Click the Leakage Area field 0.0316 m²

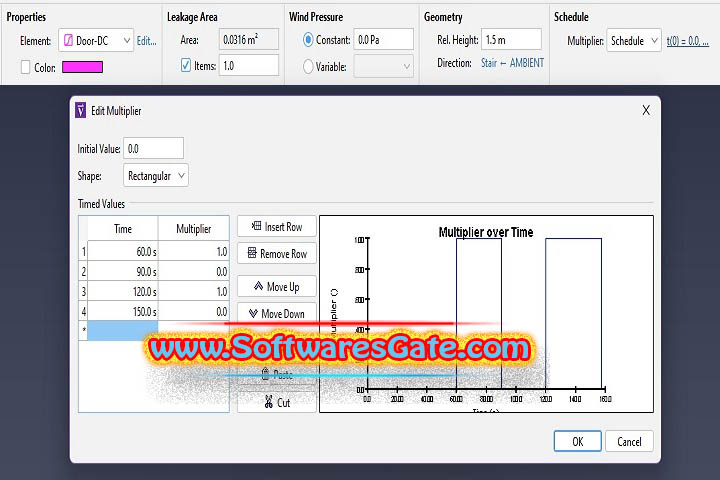pyautogui.click(x=249, y=39)
